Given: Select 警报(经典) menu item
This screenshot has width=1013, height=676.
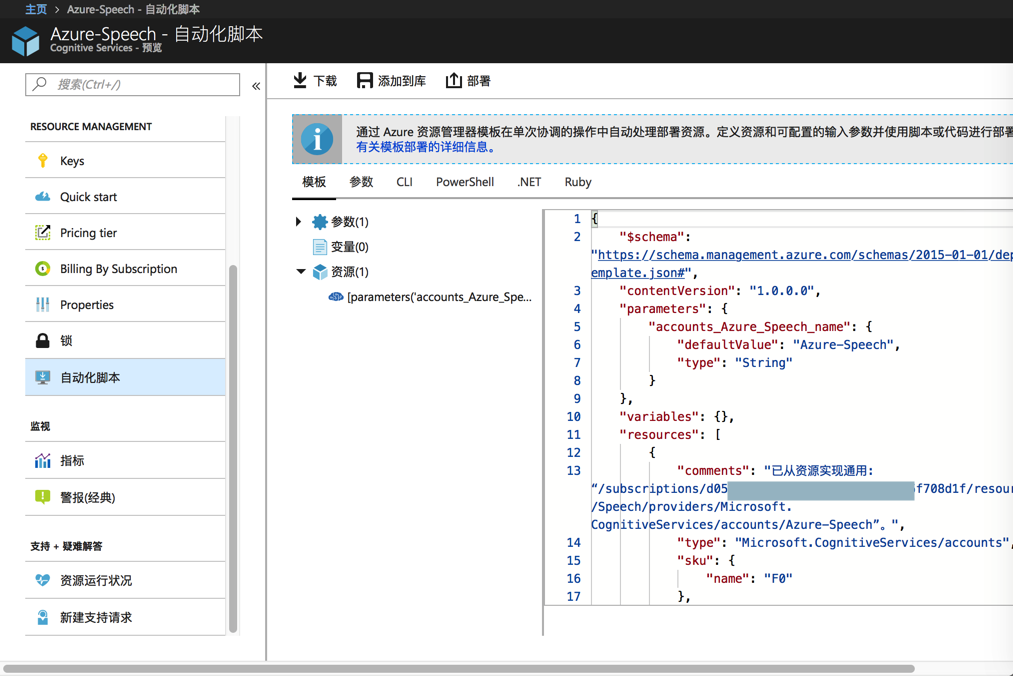Looking at the screenshot, I should 125,497.
